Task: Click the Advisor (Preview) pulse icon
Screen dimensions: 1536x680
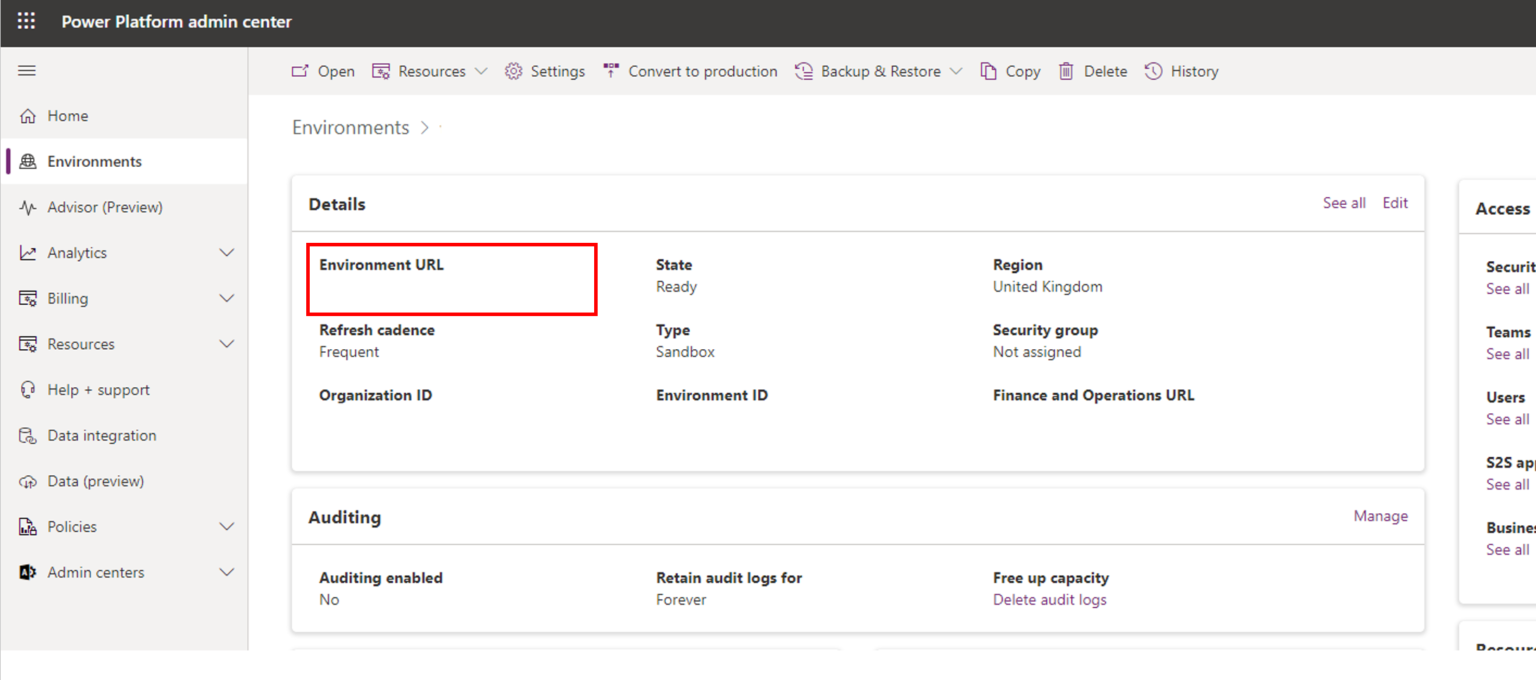Action: (28, 207)
